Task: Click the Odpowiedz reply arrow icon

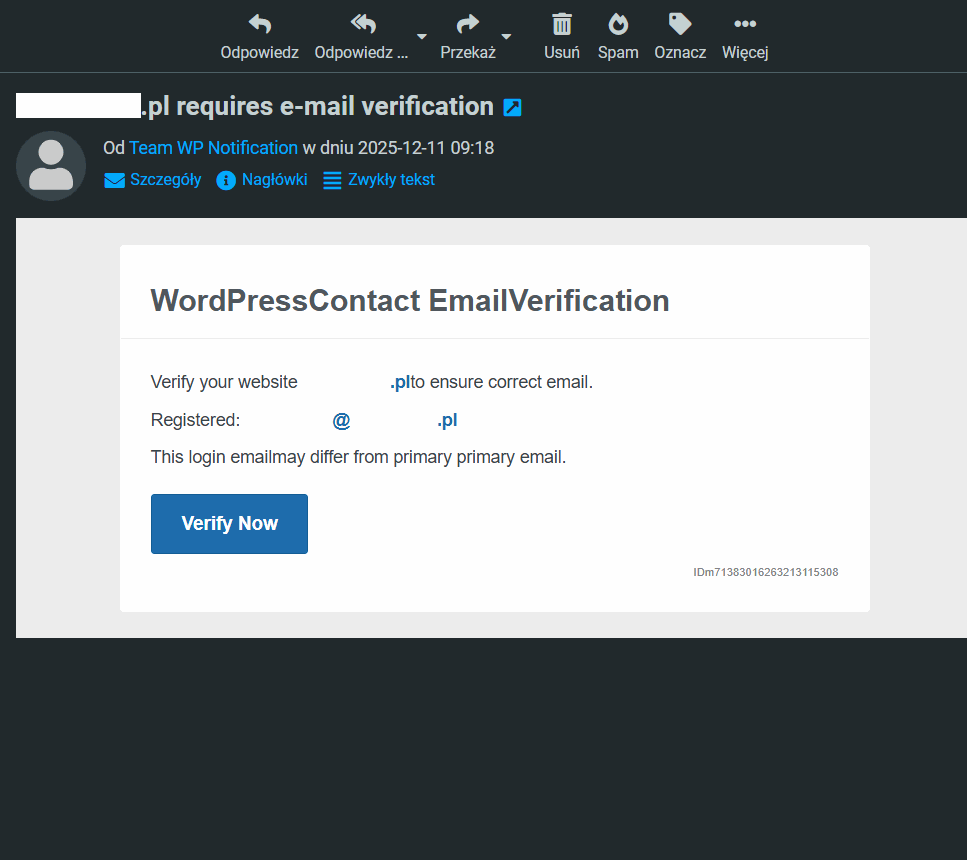Action: point(260,24)
